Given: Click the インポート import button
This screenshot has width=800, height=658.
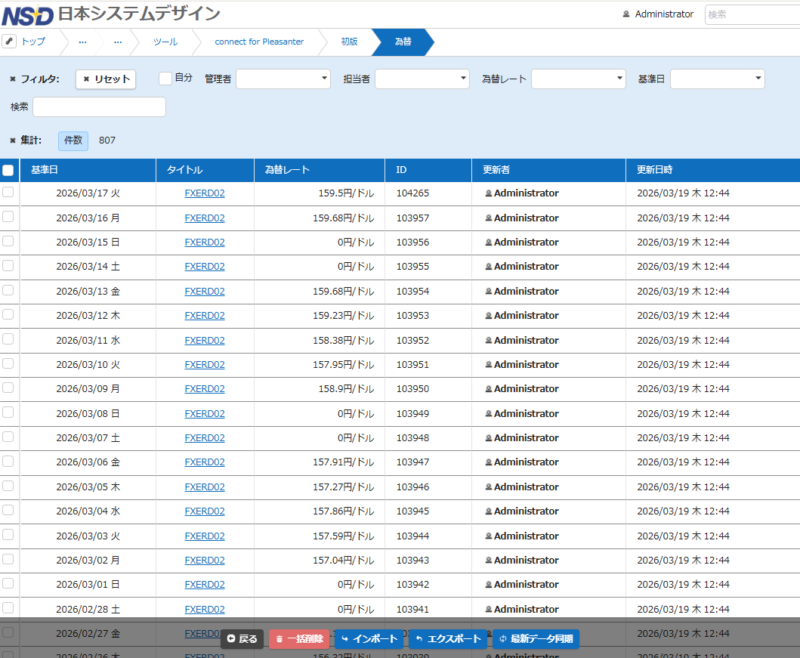Looking at the screenshot, I should click(x=369, y=638).
